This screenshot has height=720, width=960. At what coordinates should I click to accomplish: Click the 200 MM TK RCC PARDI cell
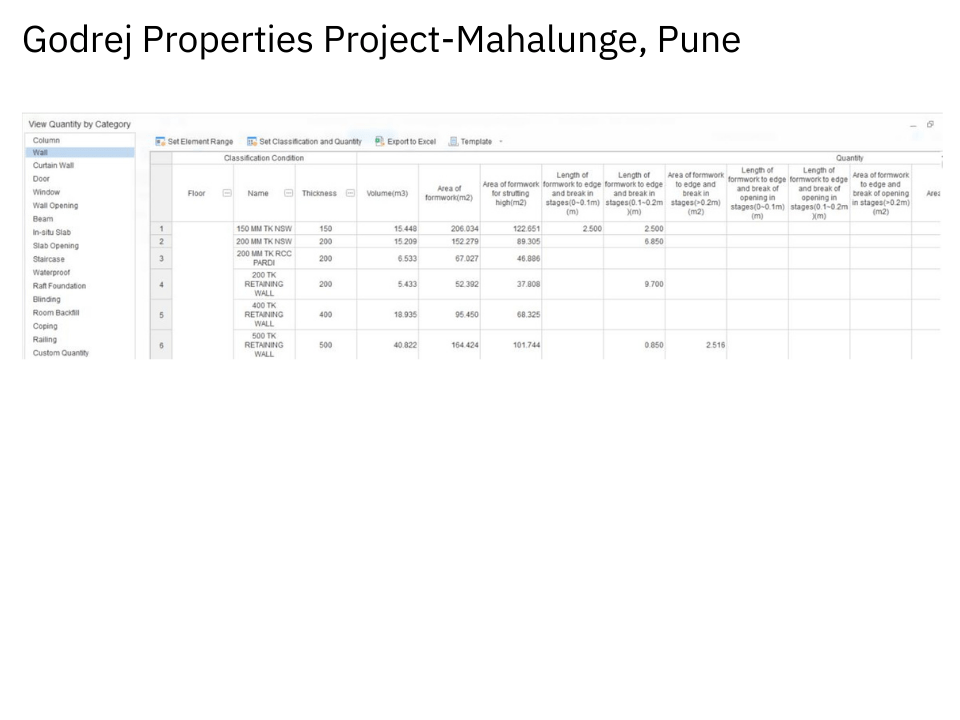coord(264,258)
